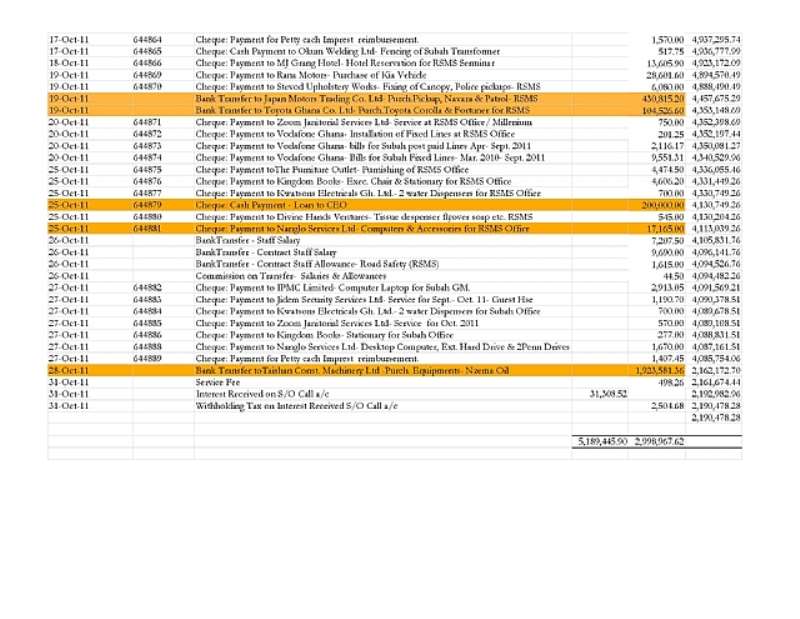
Task: Select Nanglo Services Computers & Accessories description
Action: point(362,229)
